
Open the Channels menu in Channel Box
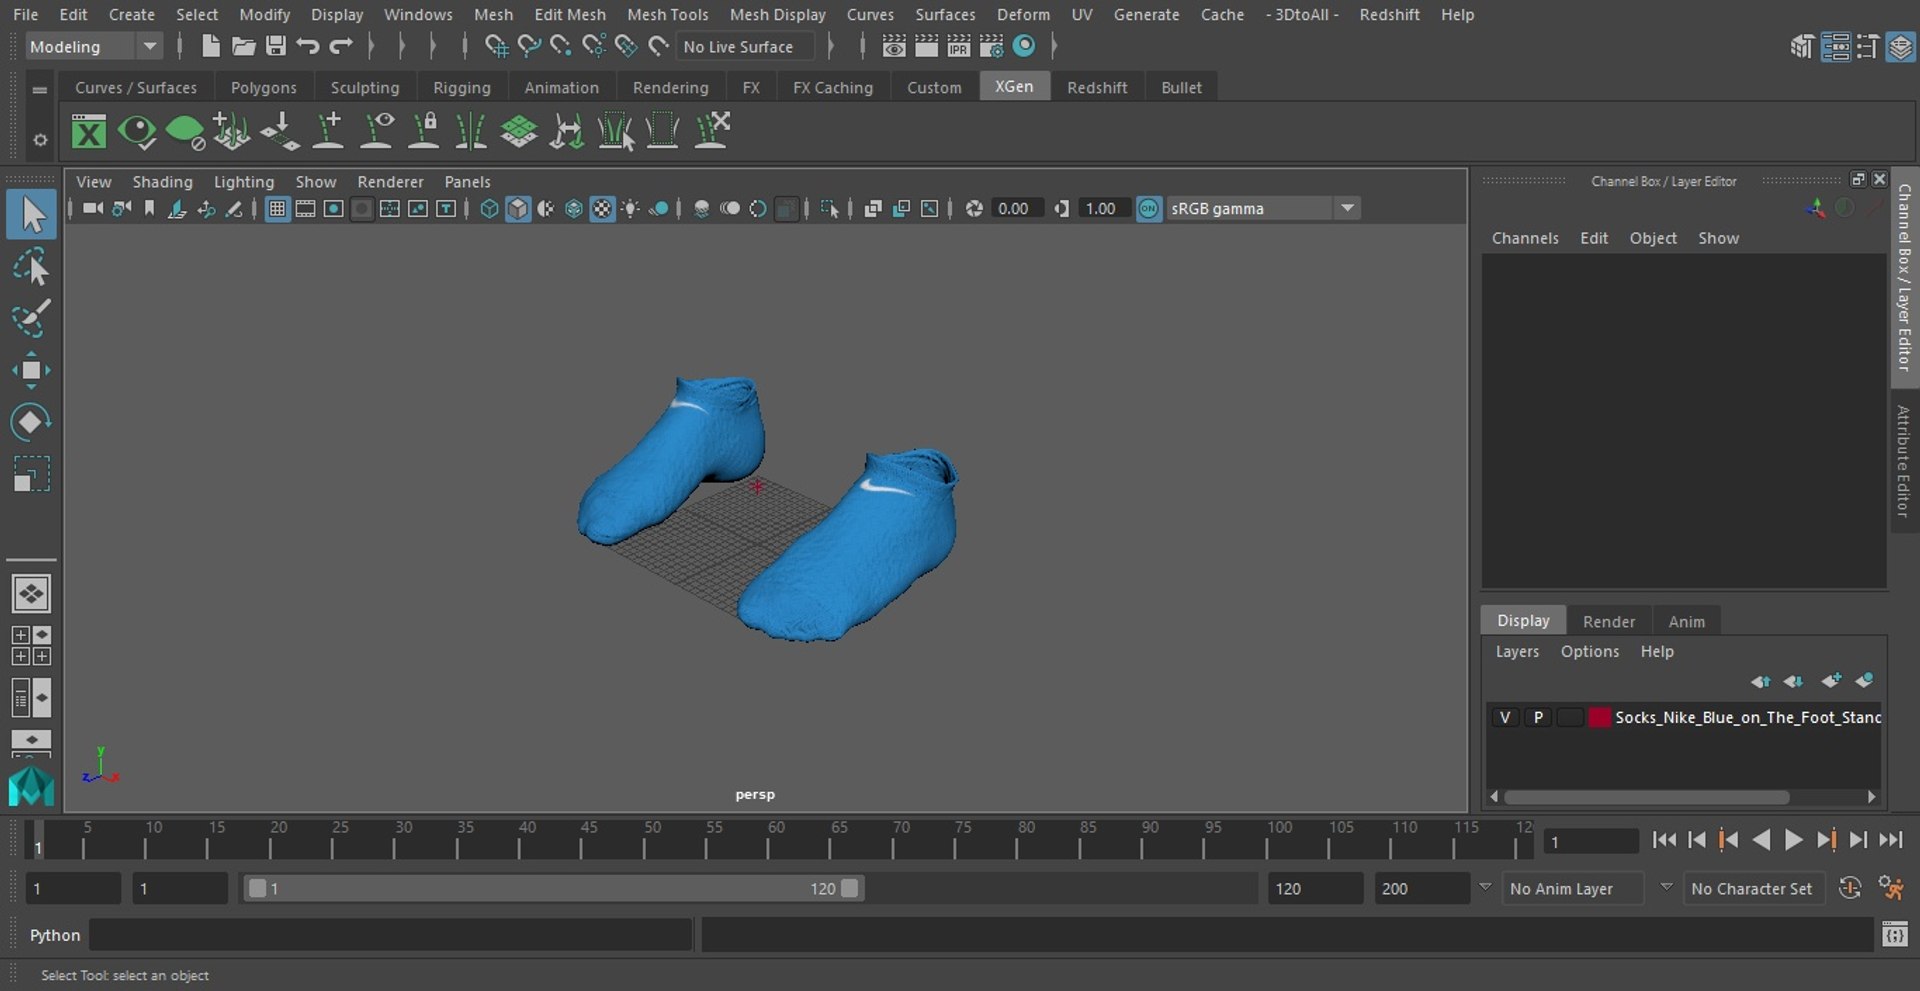[1525, 238]
